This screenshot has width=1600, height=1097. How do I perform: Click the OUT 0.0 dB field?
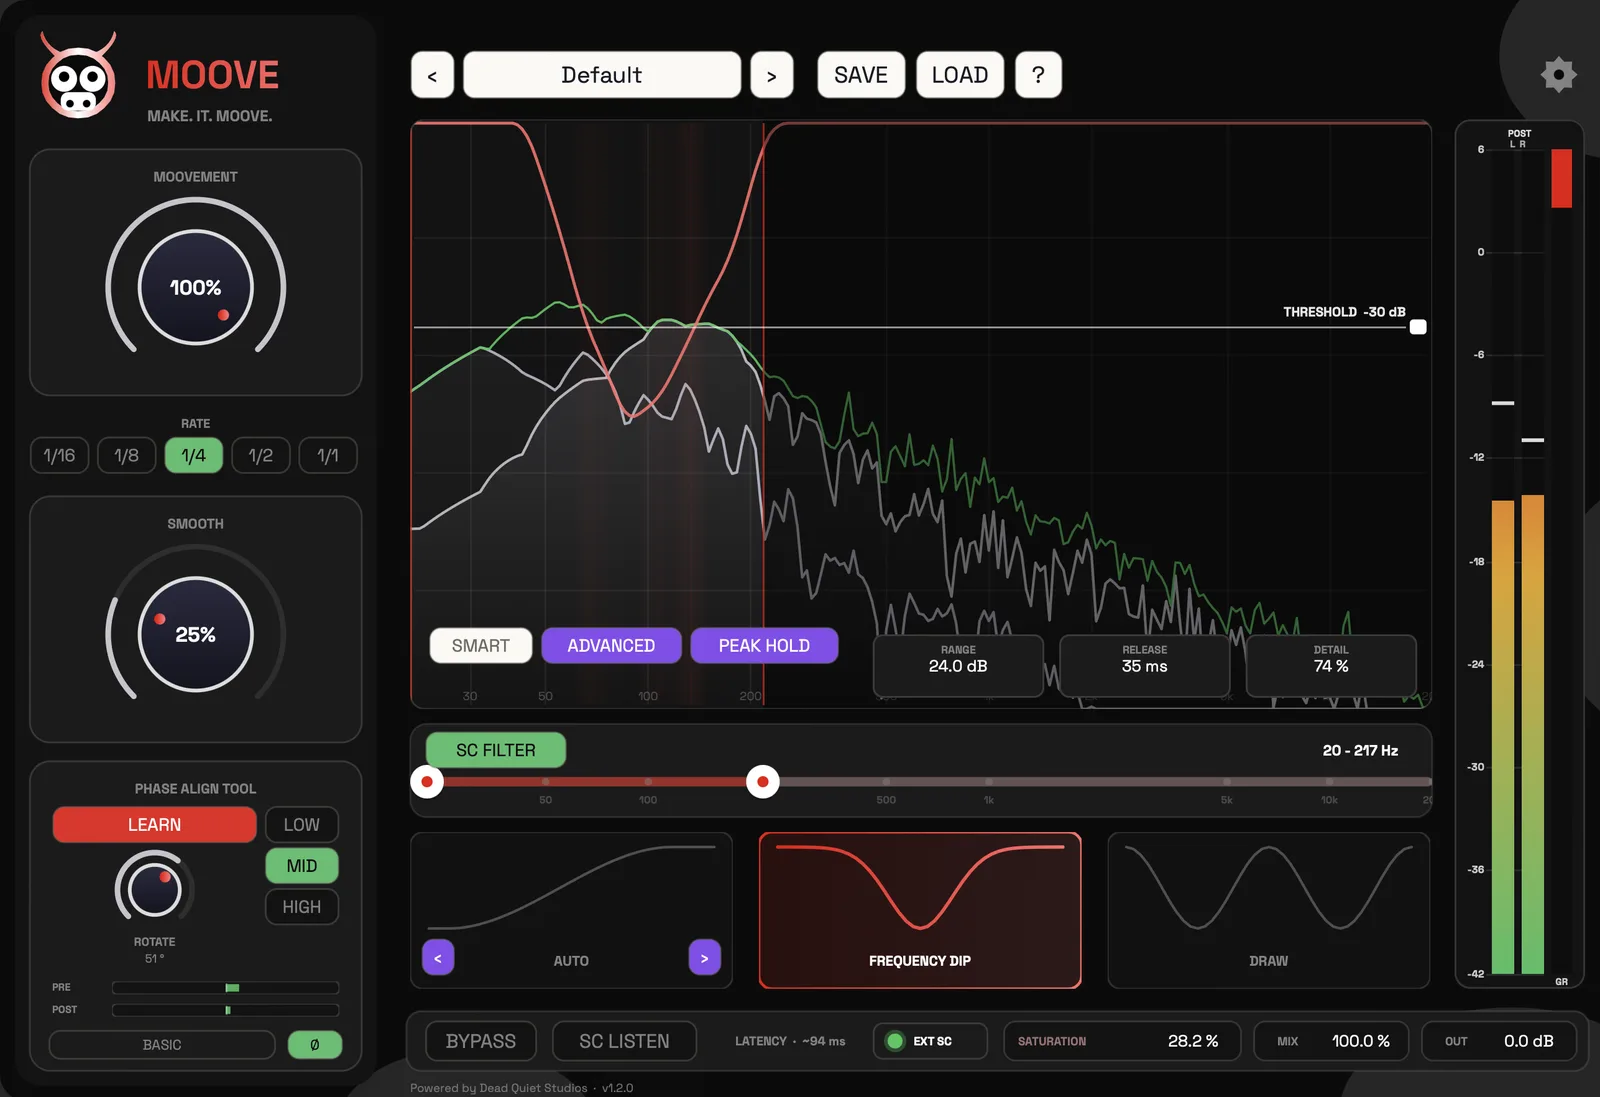[1499, 1041]
